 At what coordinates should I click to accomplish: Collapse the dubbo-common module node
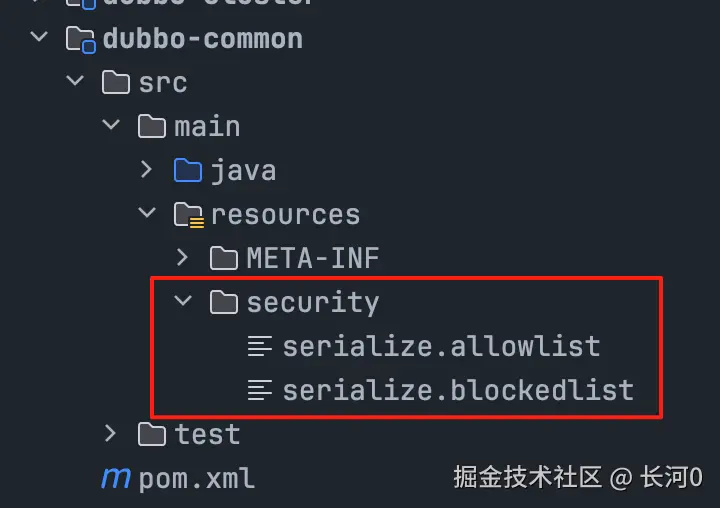[39, 38]
